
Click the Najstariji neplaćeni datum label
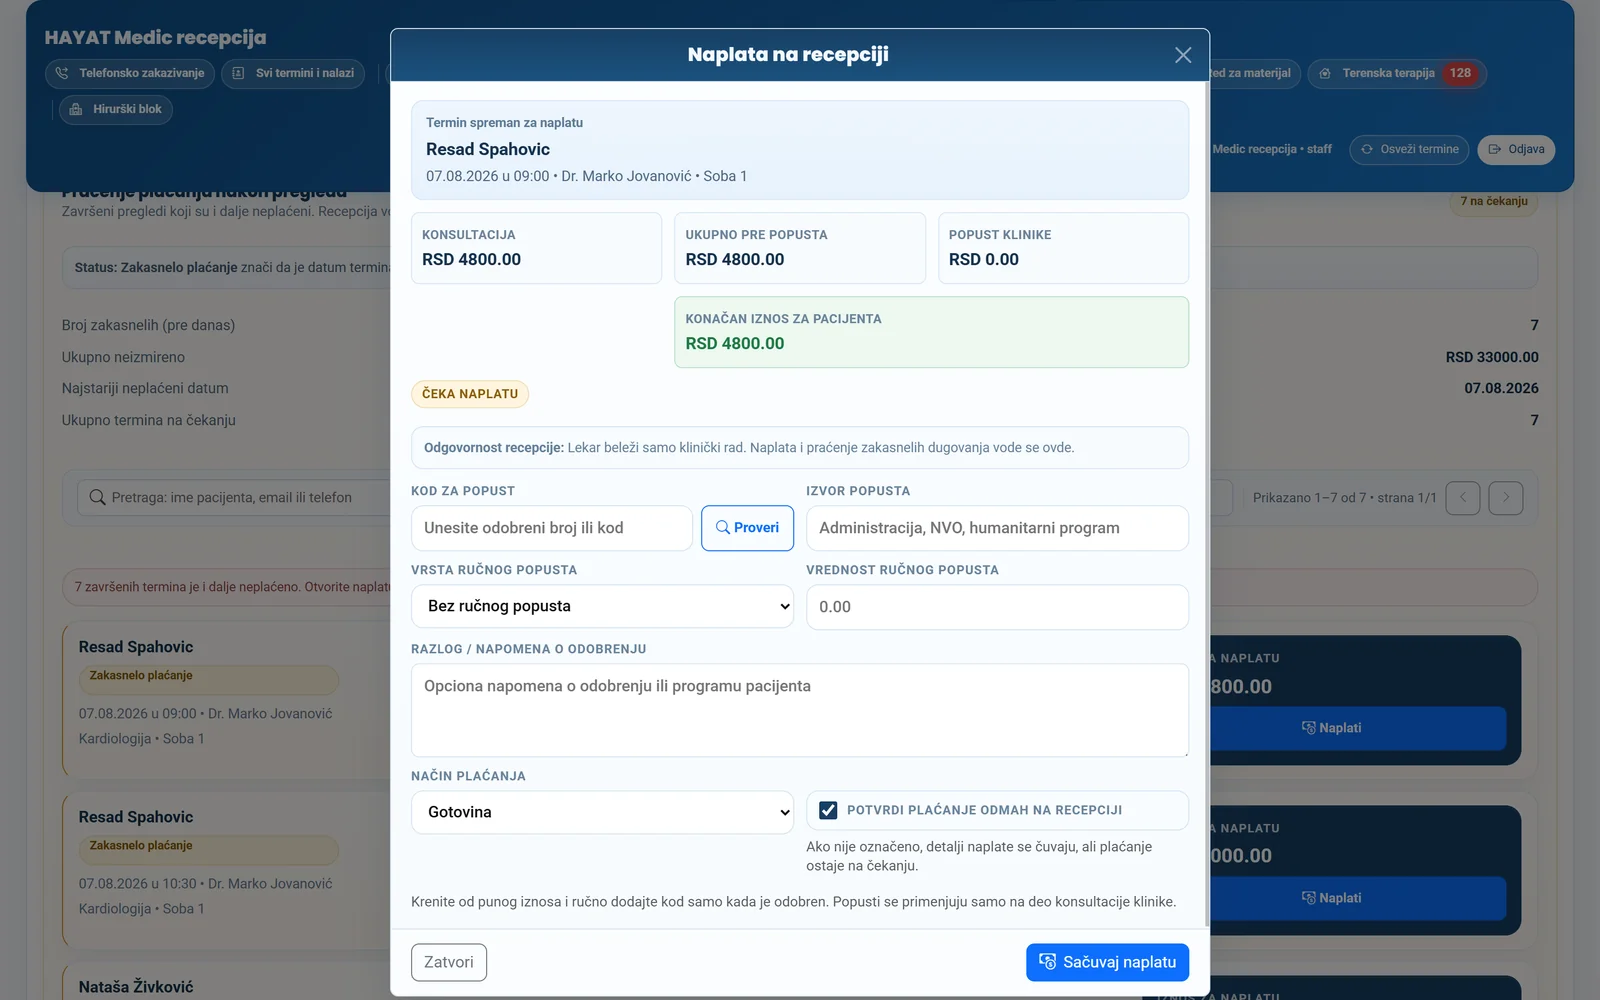coord(145,388)
